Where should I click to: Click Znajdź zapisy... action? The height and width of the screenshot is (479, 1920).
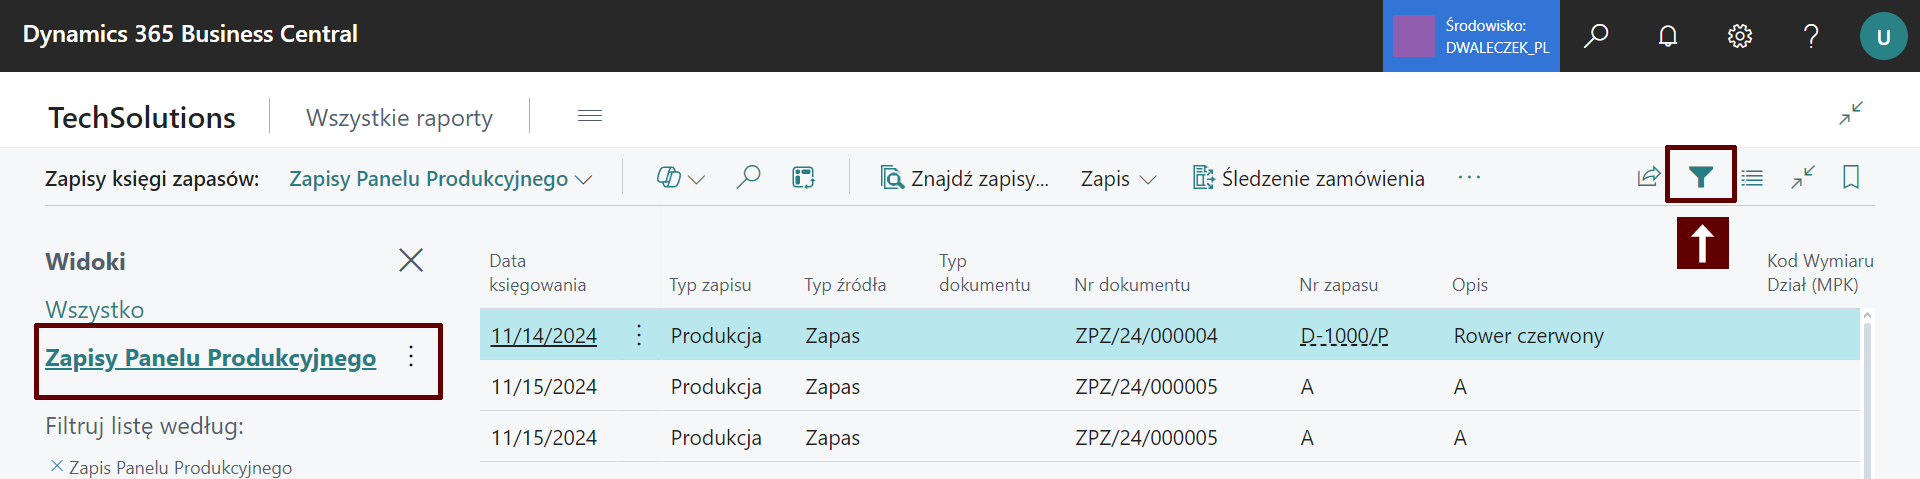click(x=964, y=179)
